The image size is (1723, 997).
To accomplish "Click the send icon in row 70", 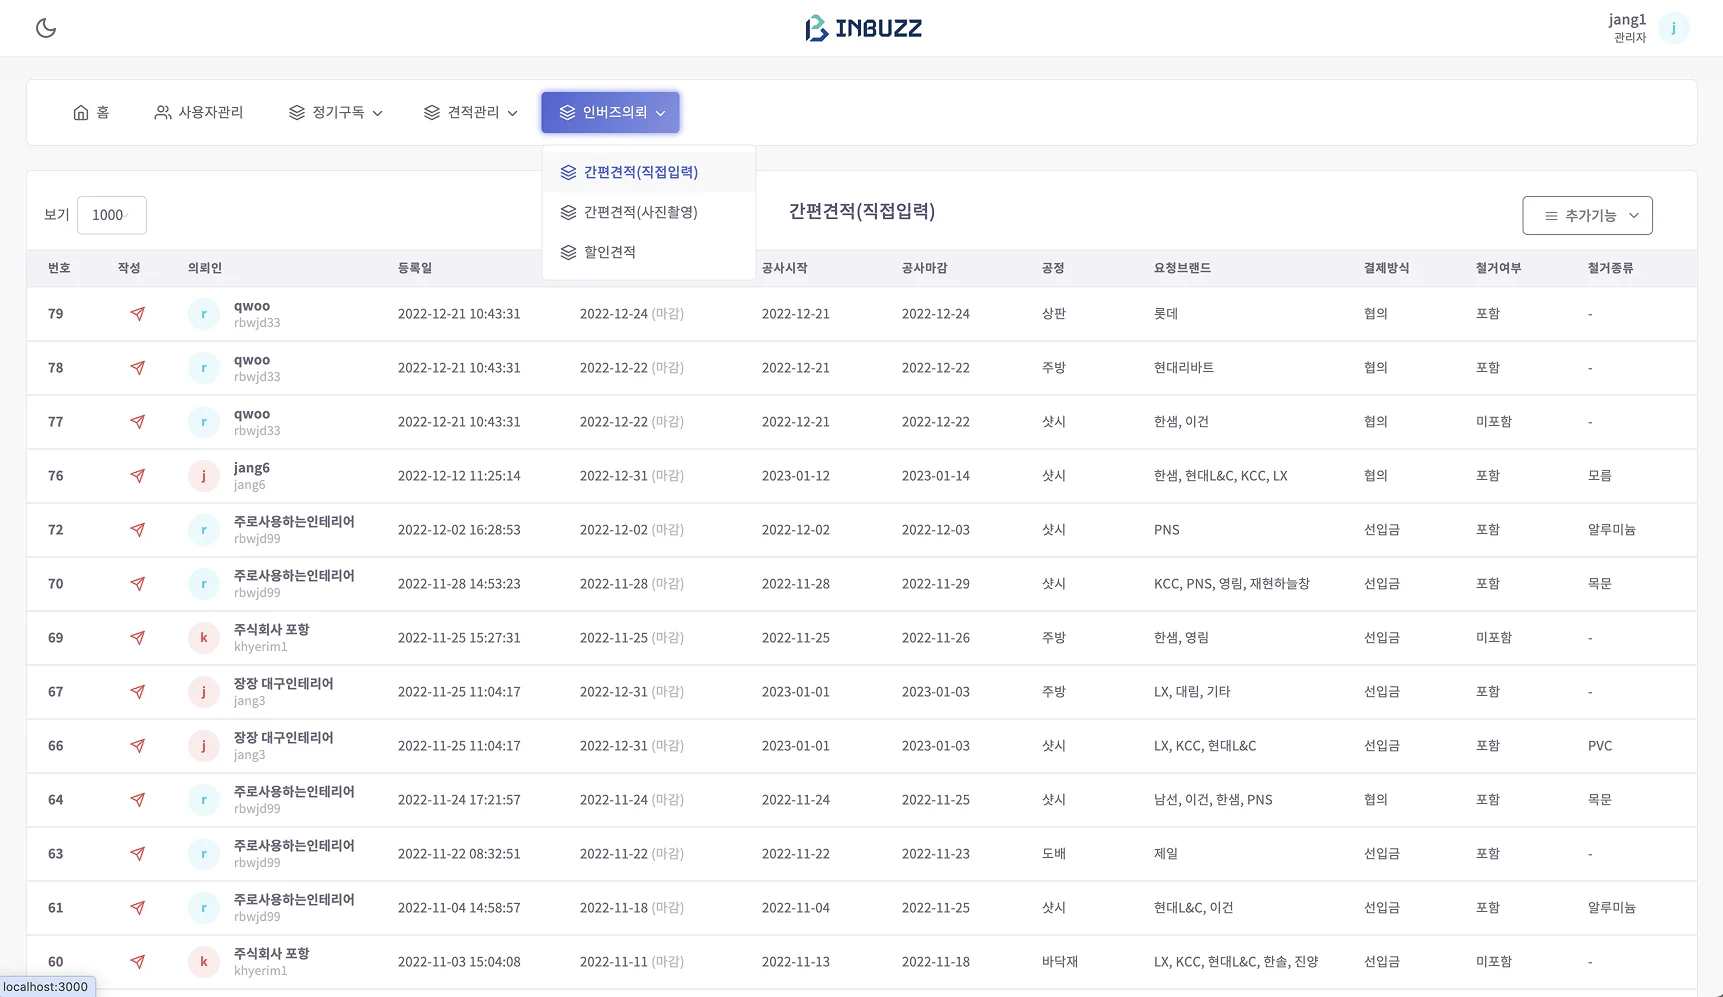I will (138, 584).
